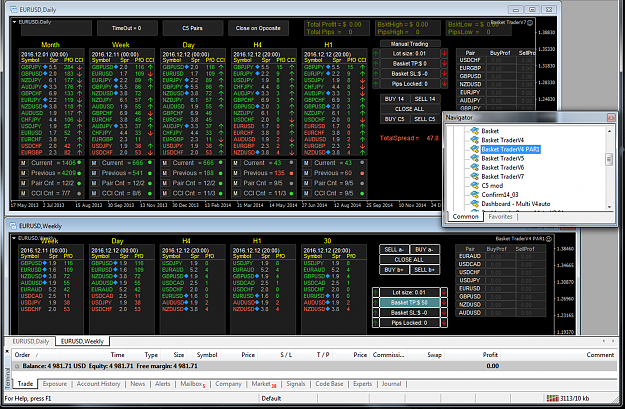Image resolution: width=625 pixels, height=409 pixels.
Task: Increase Lot size green arrow in Weekly chart
Action: pyautogui.click(x=375, y=292)
